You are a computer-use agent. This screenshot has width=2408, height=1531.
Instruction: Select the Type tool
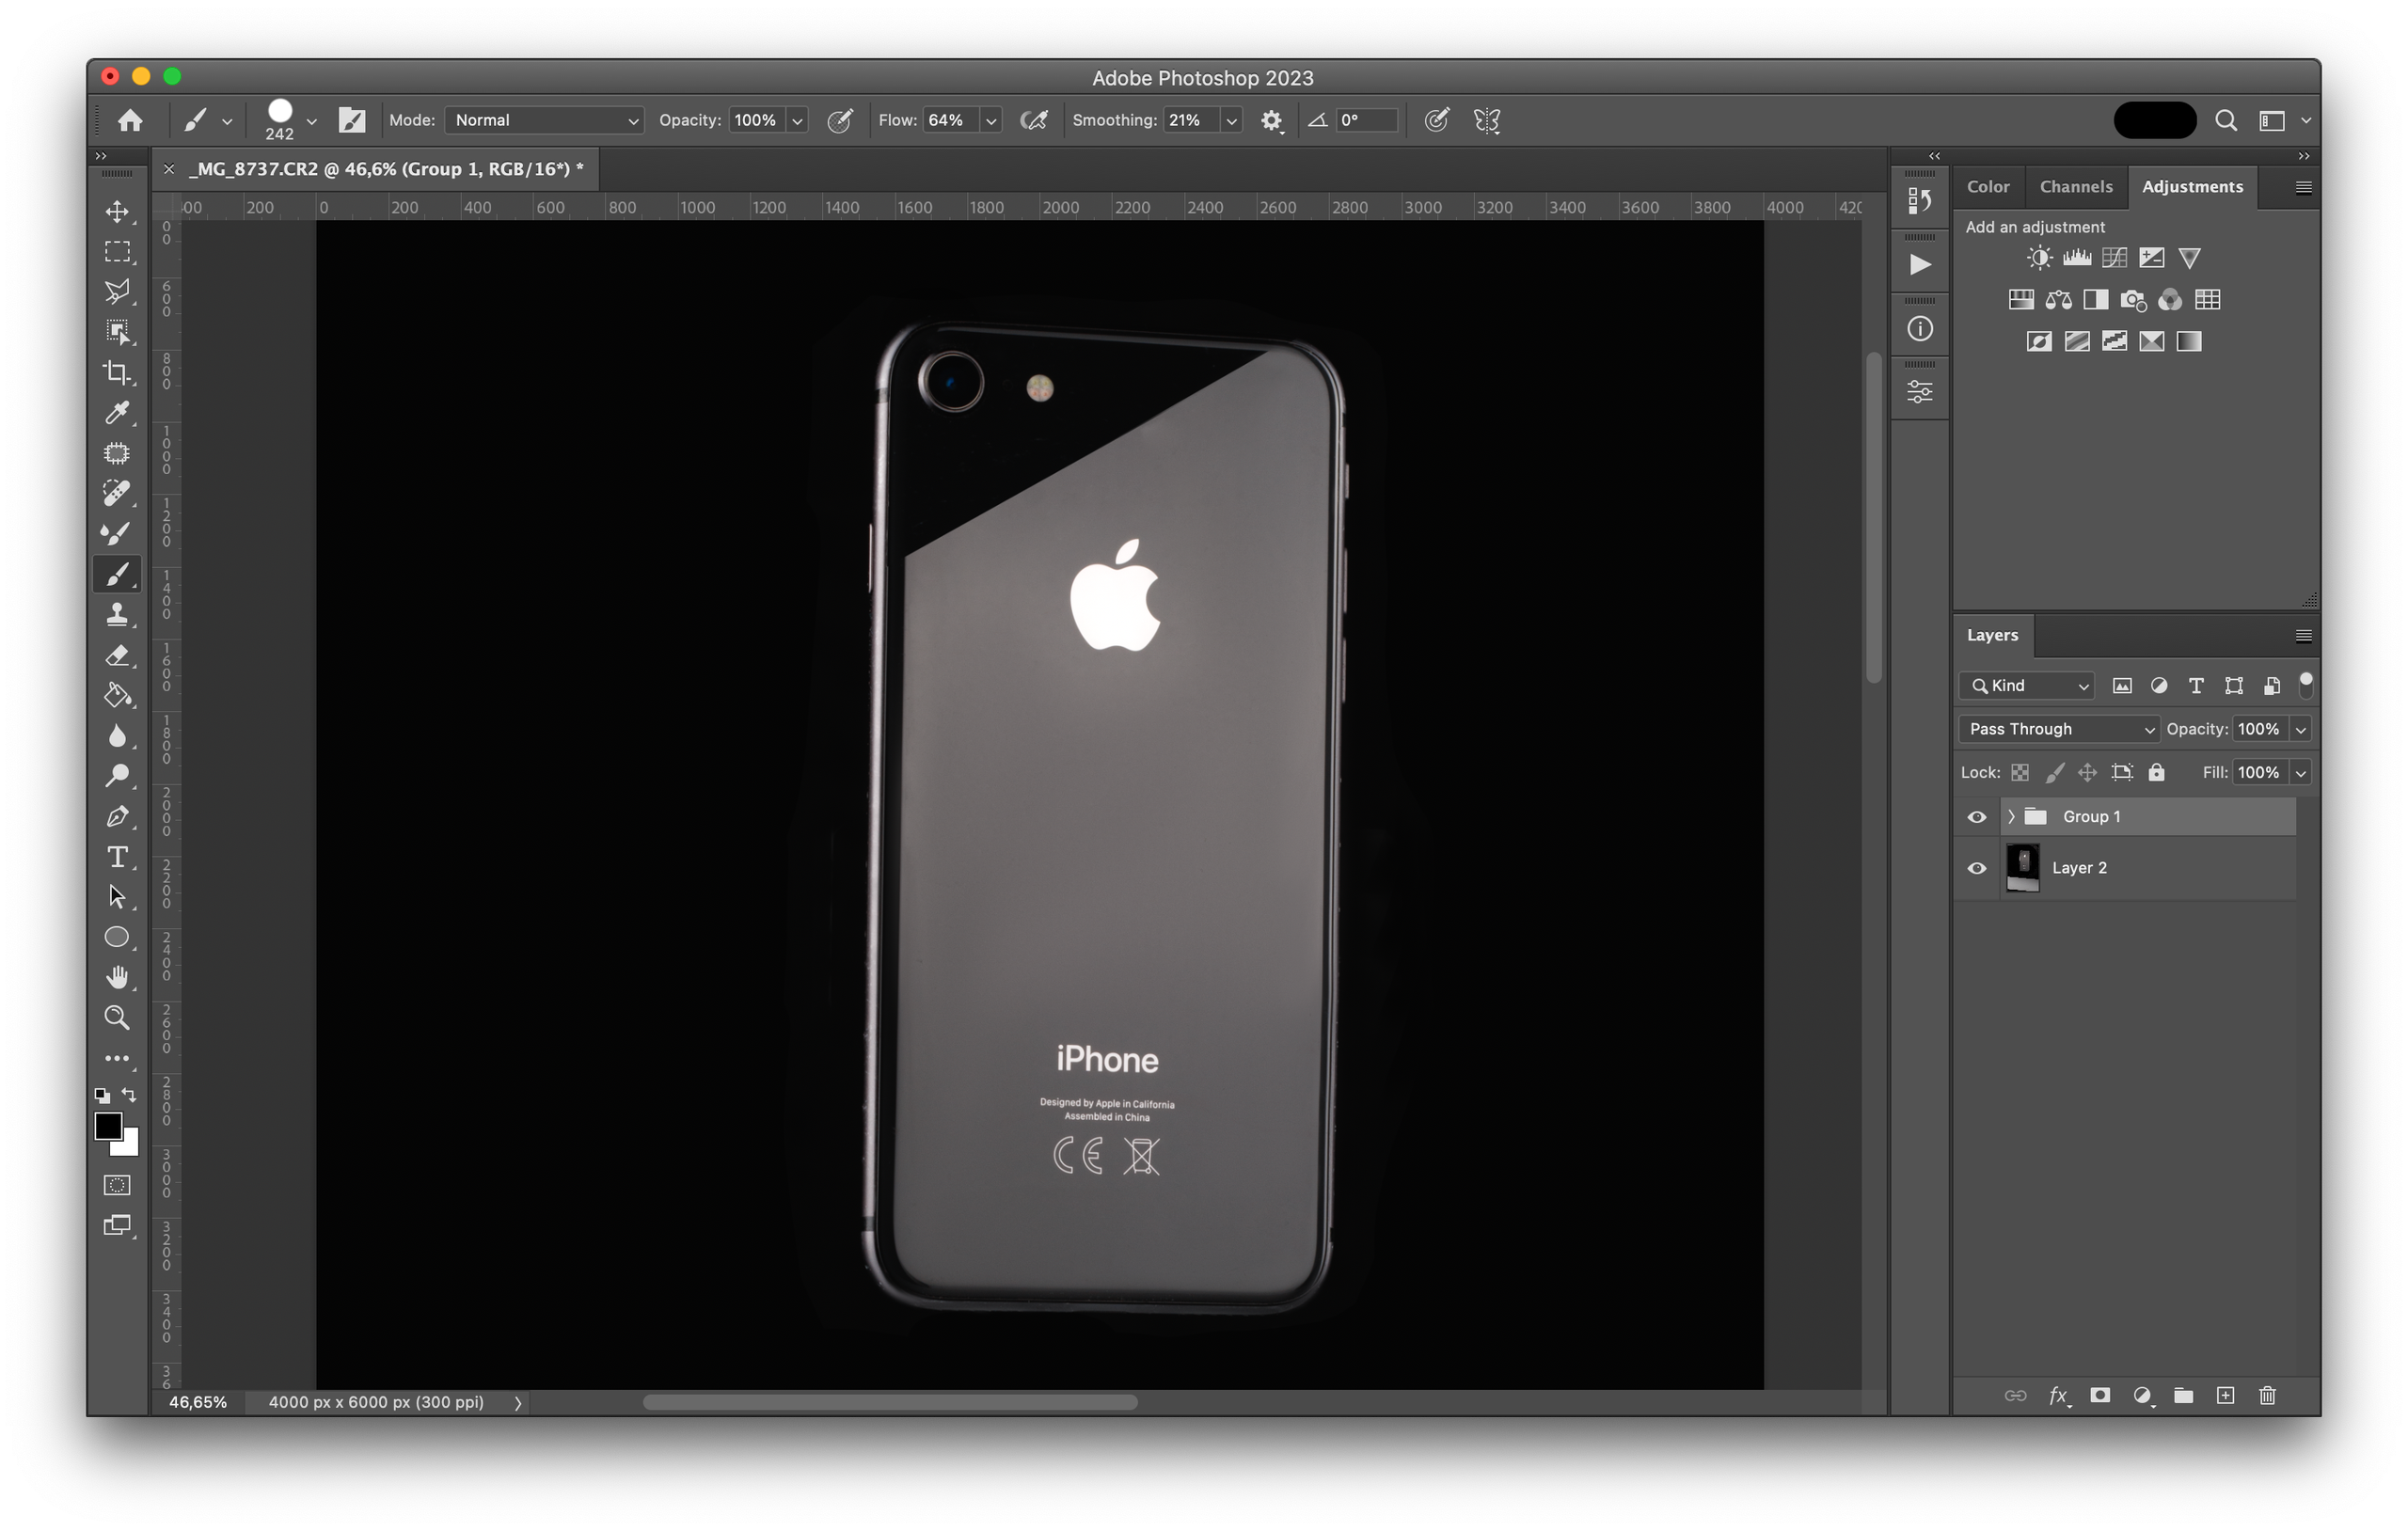[x=117, y=856]
